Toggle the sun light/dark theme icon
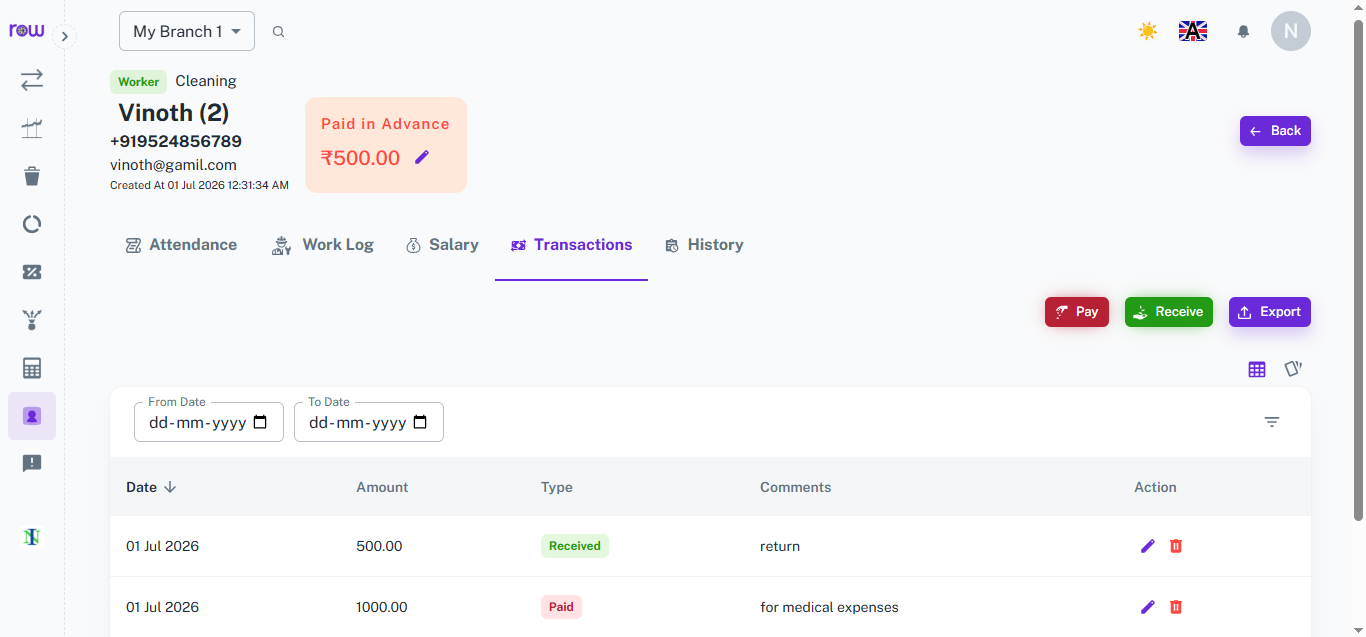 coord(1148,31)
